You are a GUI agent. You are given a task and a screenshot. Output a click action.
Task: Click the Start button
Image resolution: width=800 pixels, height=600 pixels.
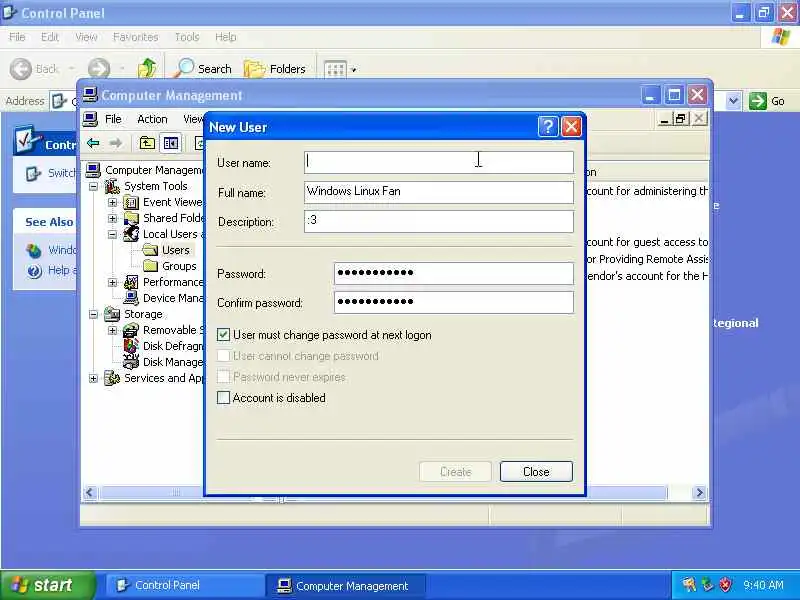pyautogui.click(x=47, y=585)
